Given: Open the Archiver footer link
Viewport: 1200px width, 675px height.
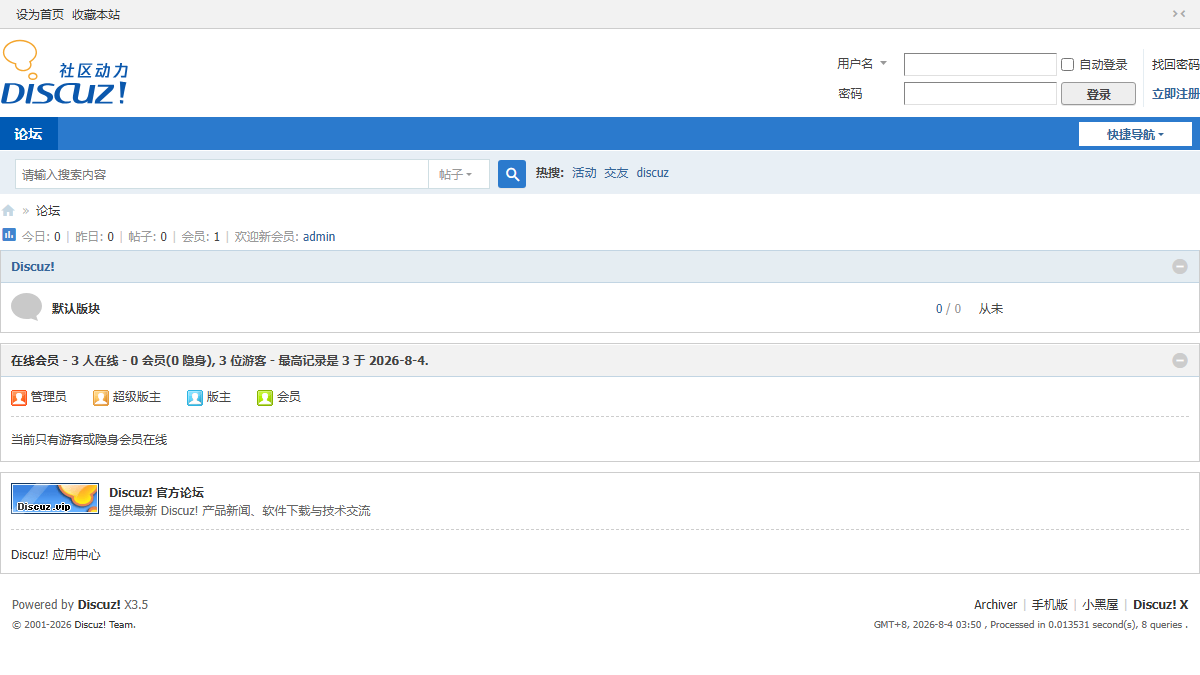Looking at the screenshot, I should [x=995, y=605].
